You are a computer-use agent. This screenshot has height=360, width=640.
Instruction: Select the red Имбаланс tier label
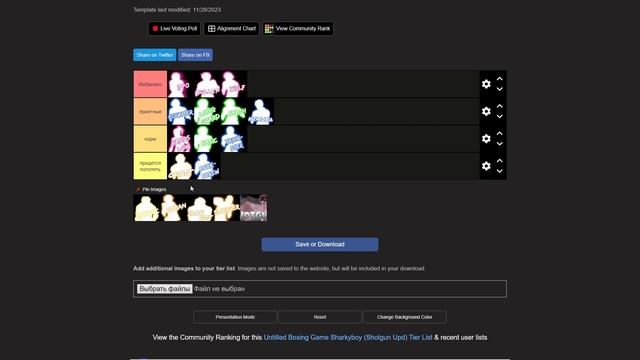coord(150,84)
